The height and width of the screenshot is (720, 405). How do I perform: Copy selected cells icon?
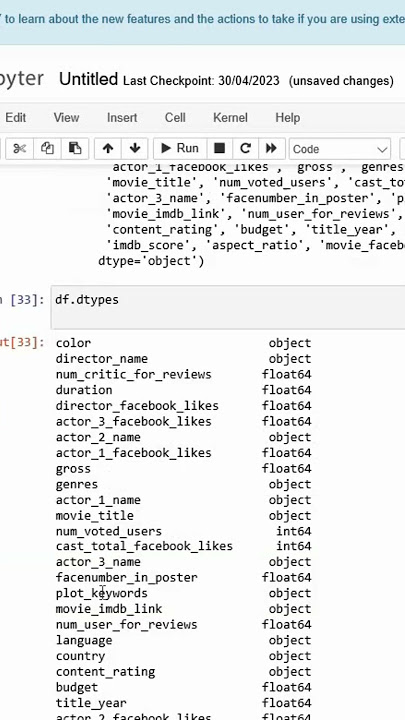[47, 148]
